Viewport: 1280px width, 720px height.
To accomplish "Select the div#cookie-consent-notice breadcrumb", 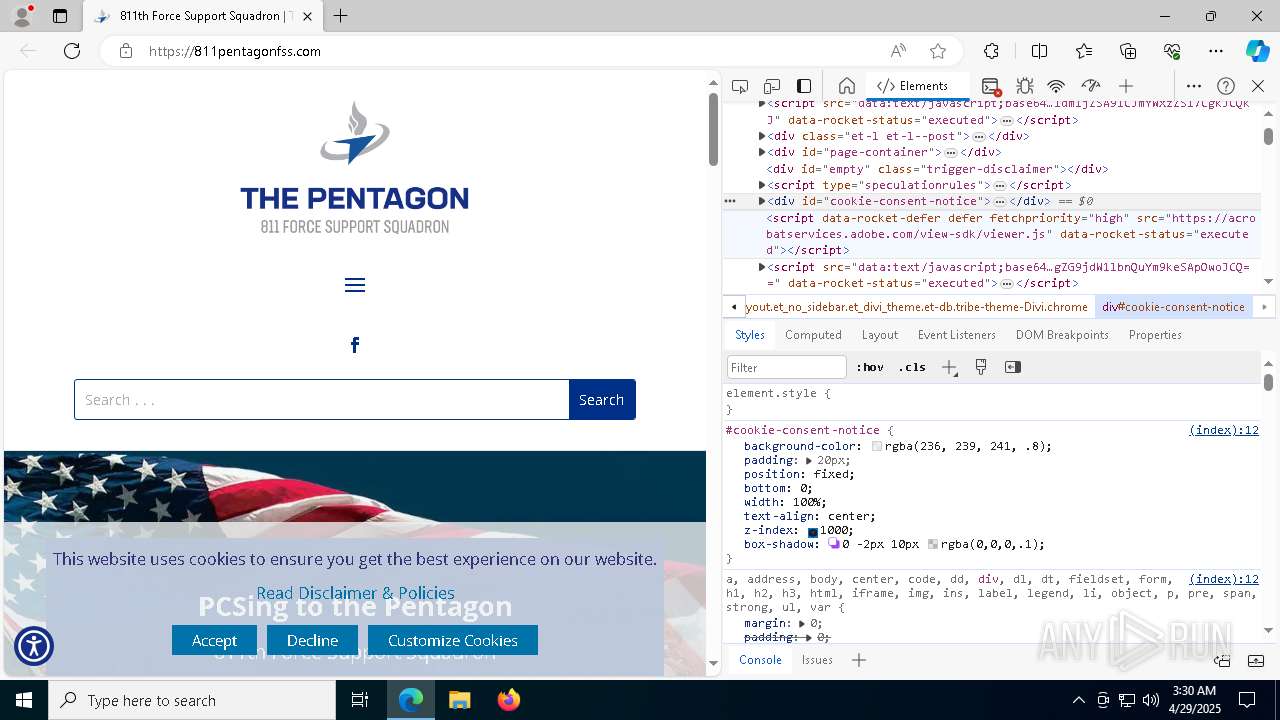I will (1173, 307).
